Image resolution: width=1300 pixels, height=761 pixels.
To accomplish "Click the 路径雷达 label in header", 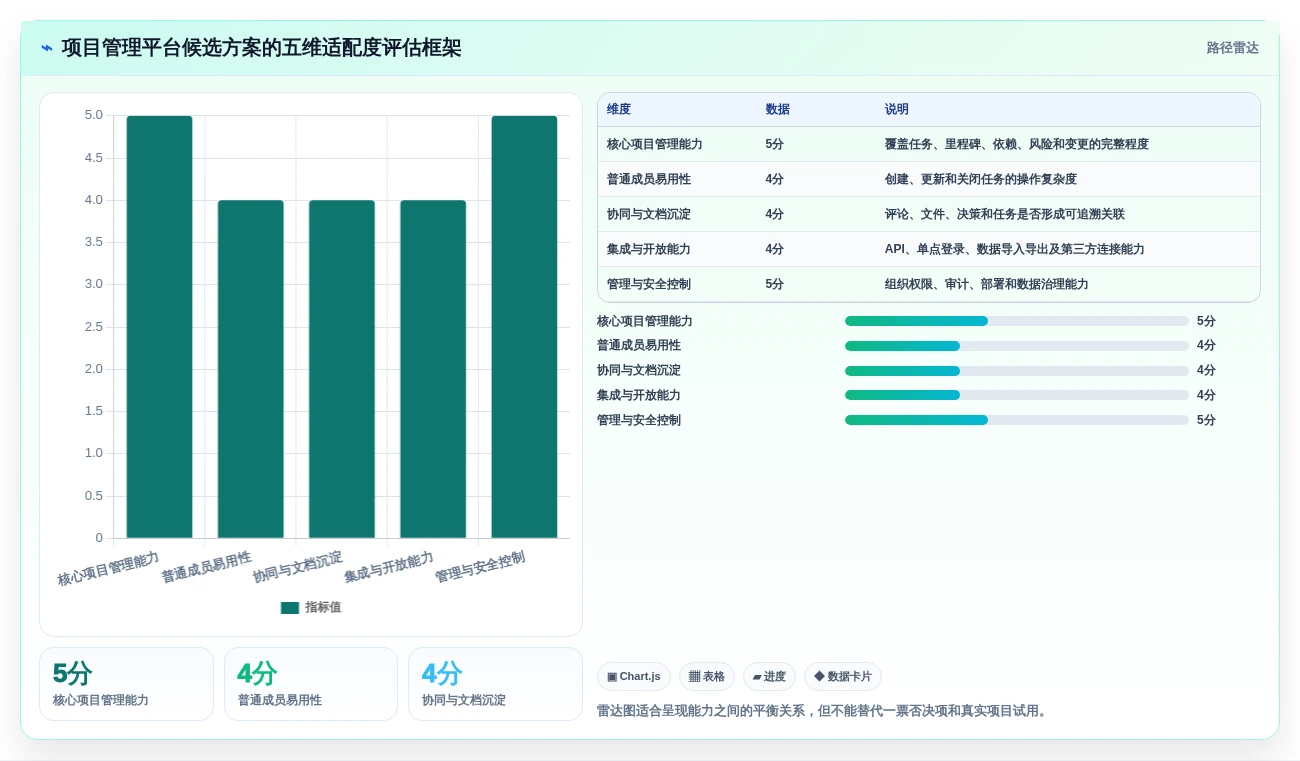I will tap(1232, 48).
